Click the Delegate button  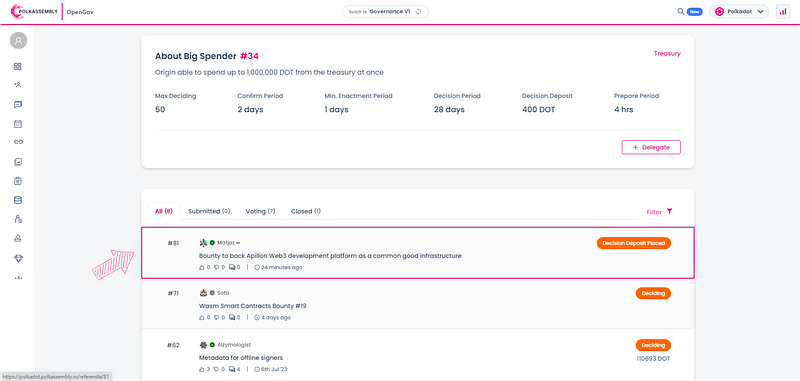pos(651,147)
